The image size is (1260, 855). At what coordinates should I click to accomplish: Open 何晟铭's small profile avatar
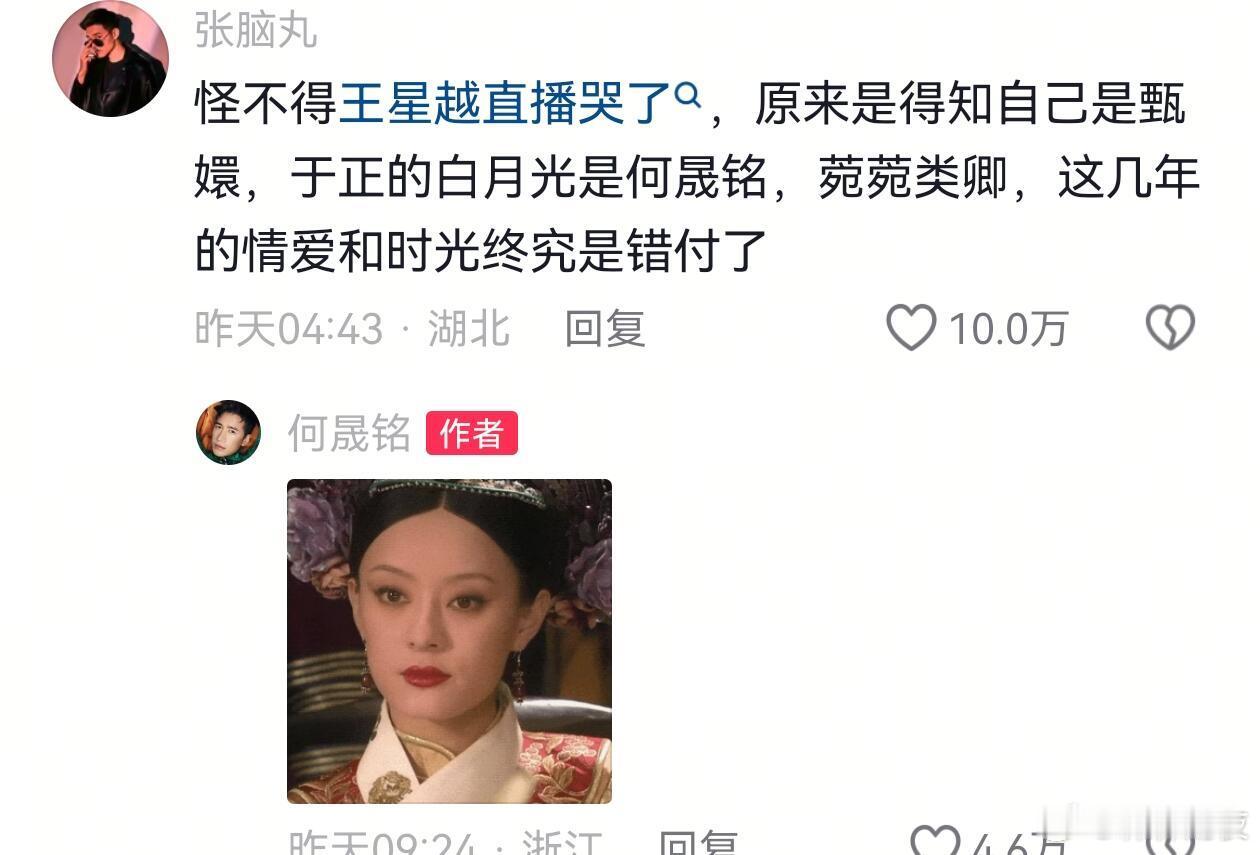click(x=228, y=432)
